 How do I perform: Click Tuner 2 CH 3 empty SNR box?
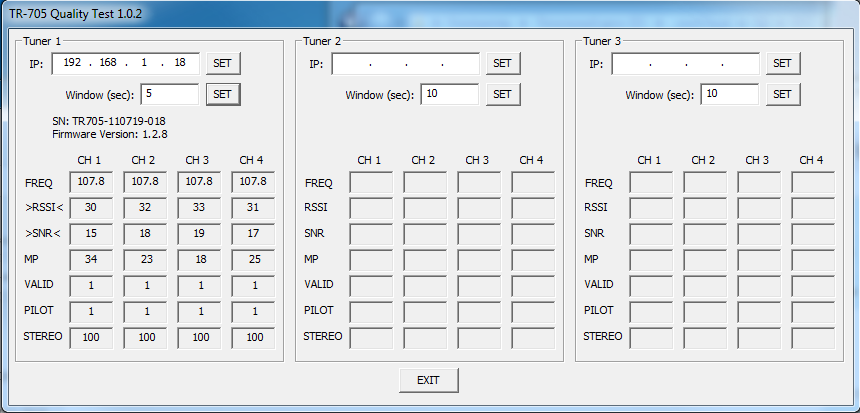coord(479,234)
